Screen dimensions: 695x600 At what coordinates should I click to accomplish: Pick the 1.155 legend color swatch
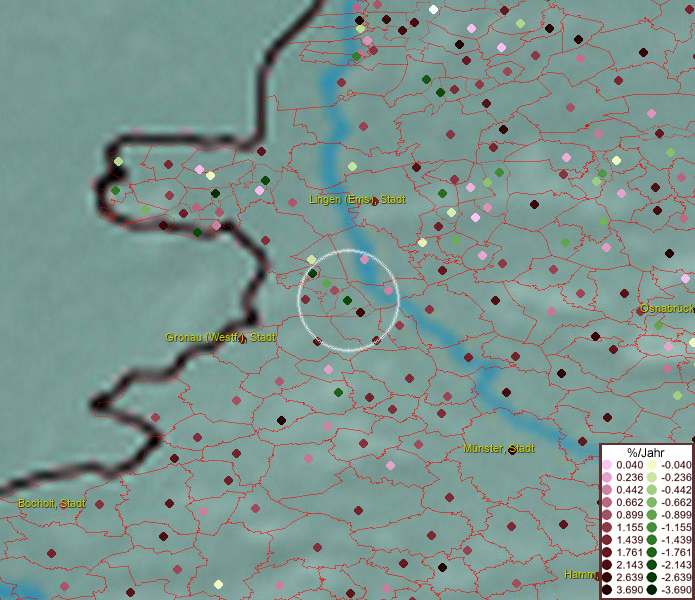coord(608,527)
